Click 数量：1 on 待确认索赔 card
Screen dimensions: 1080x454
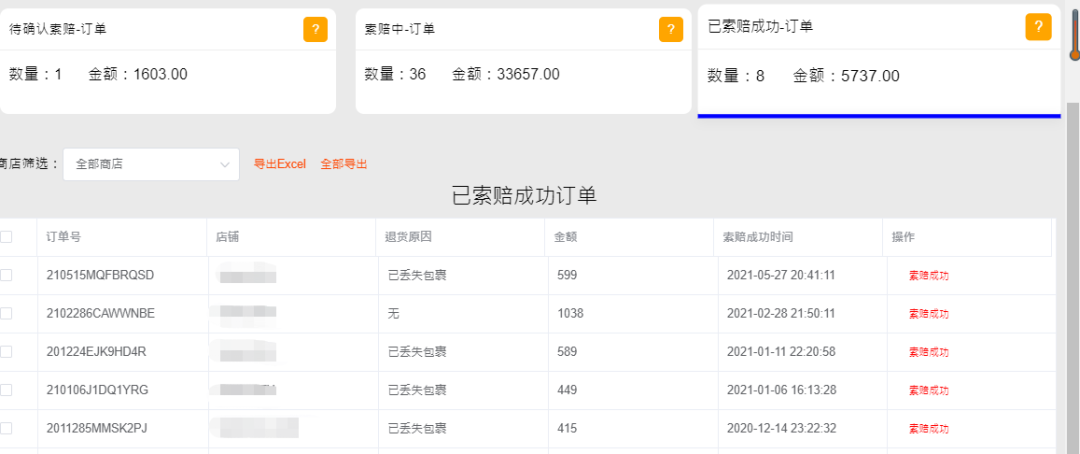[35, 74]
